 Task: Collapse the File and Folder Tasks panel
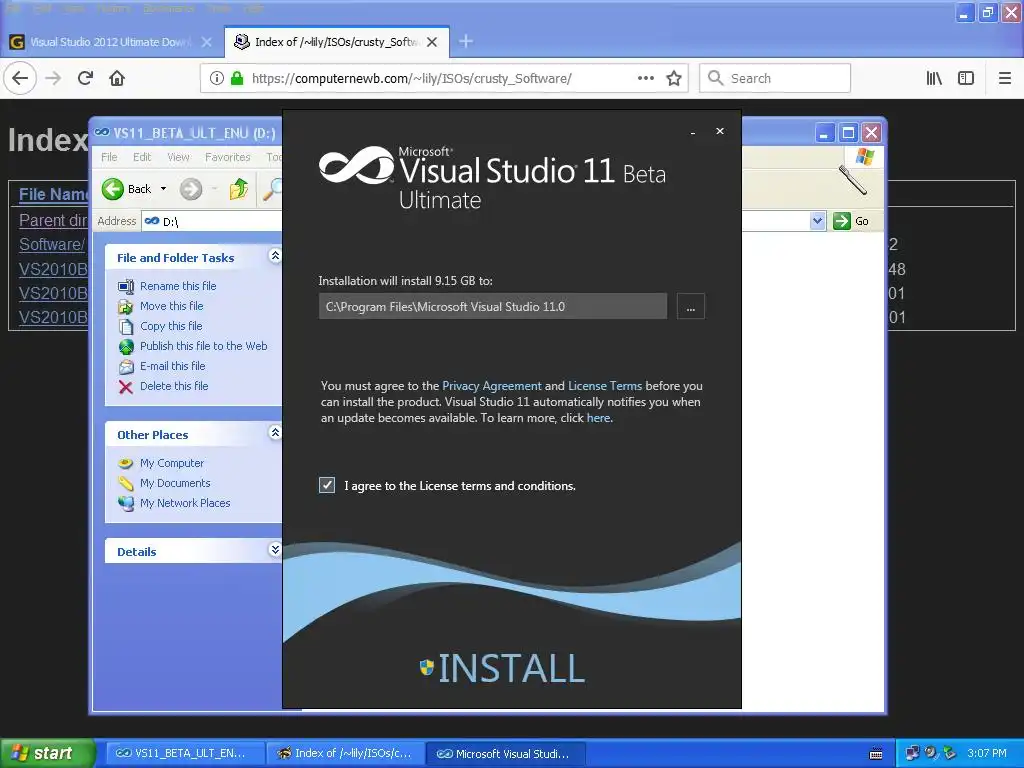(x=275, y=256)
